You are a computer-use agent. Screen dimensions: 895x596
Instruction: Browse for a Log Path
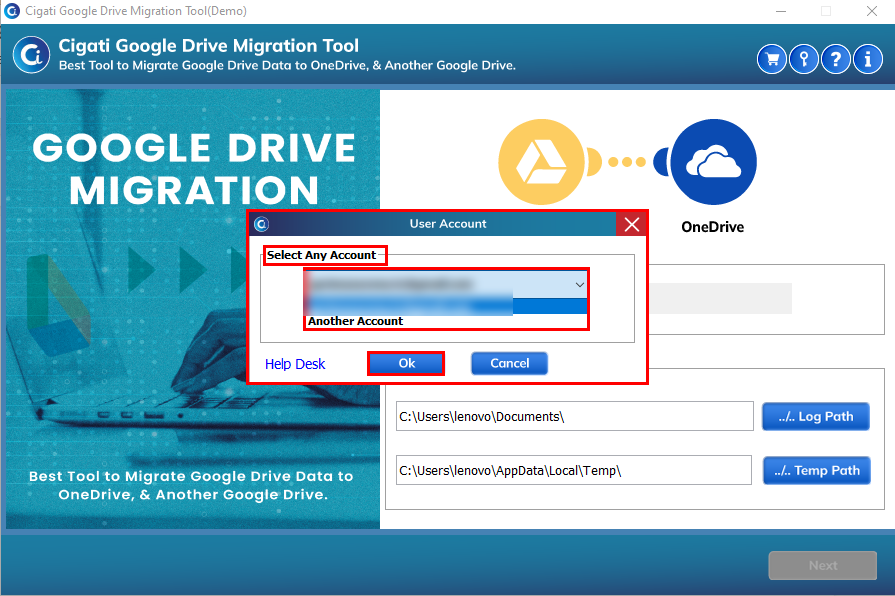[x=816, y=417]
